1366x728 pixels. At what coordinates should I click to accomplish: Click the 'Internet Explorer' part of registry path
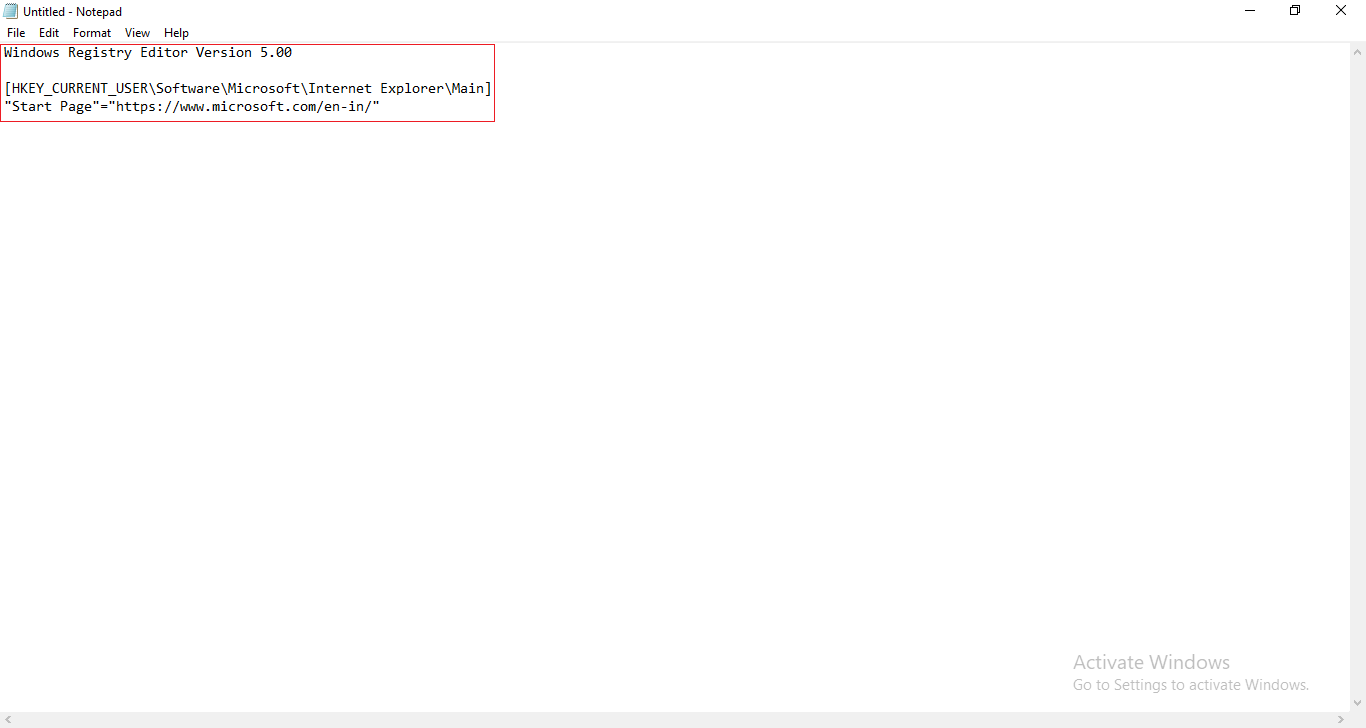pos(374,89)
